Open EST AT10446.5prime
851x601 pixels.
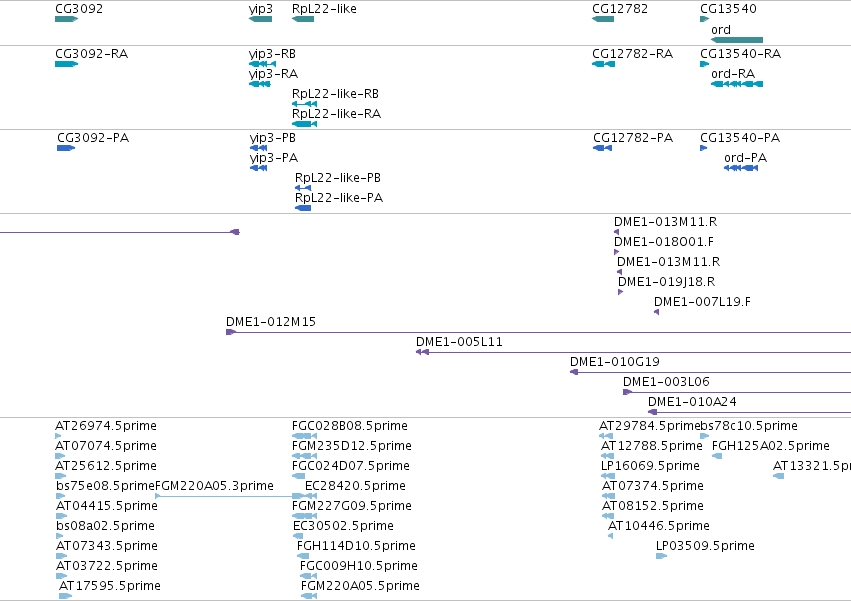(x=611, y=536)
